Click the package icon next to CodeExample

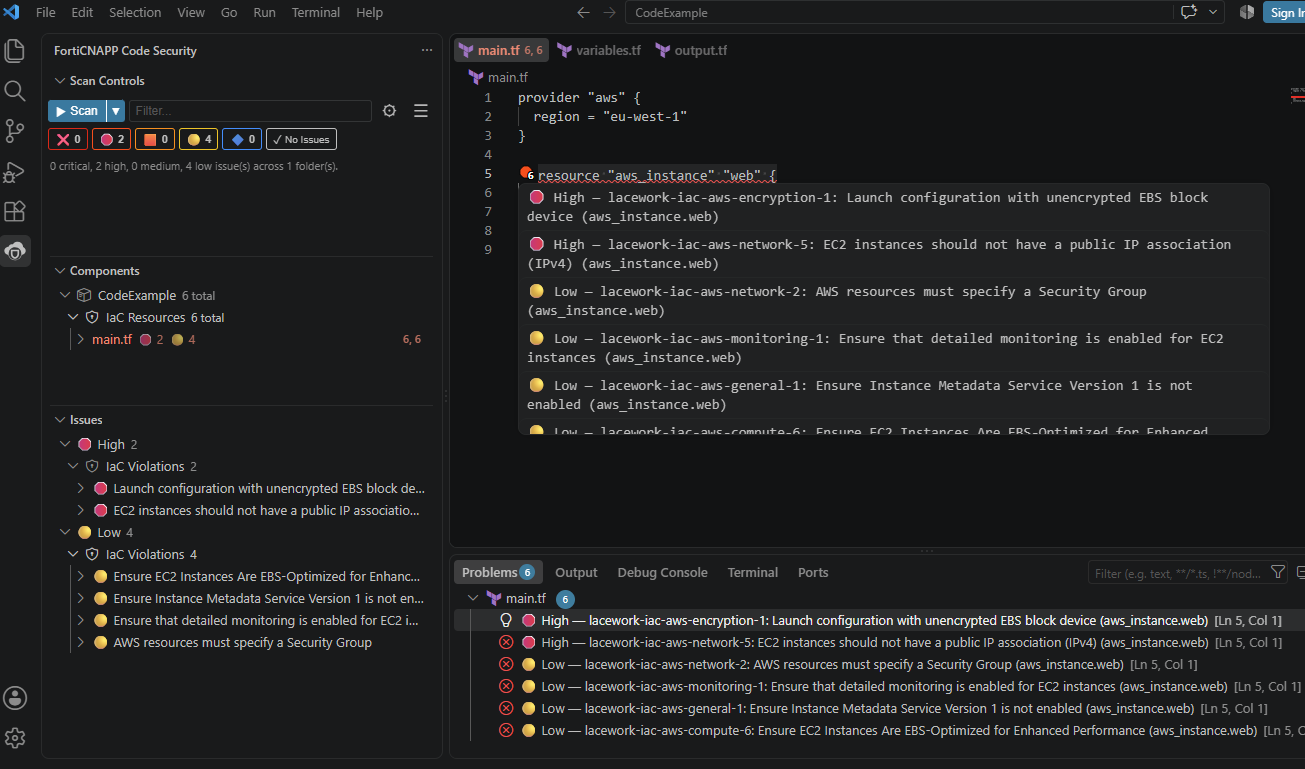click(84, 296)
